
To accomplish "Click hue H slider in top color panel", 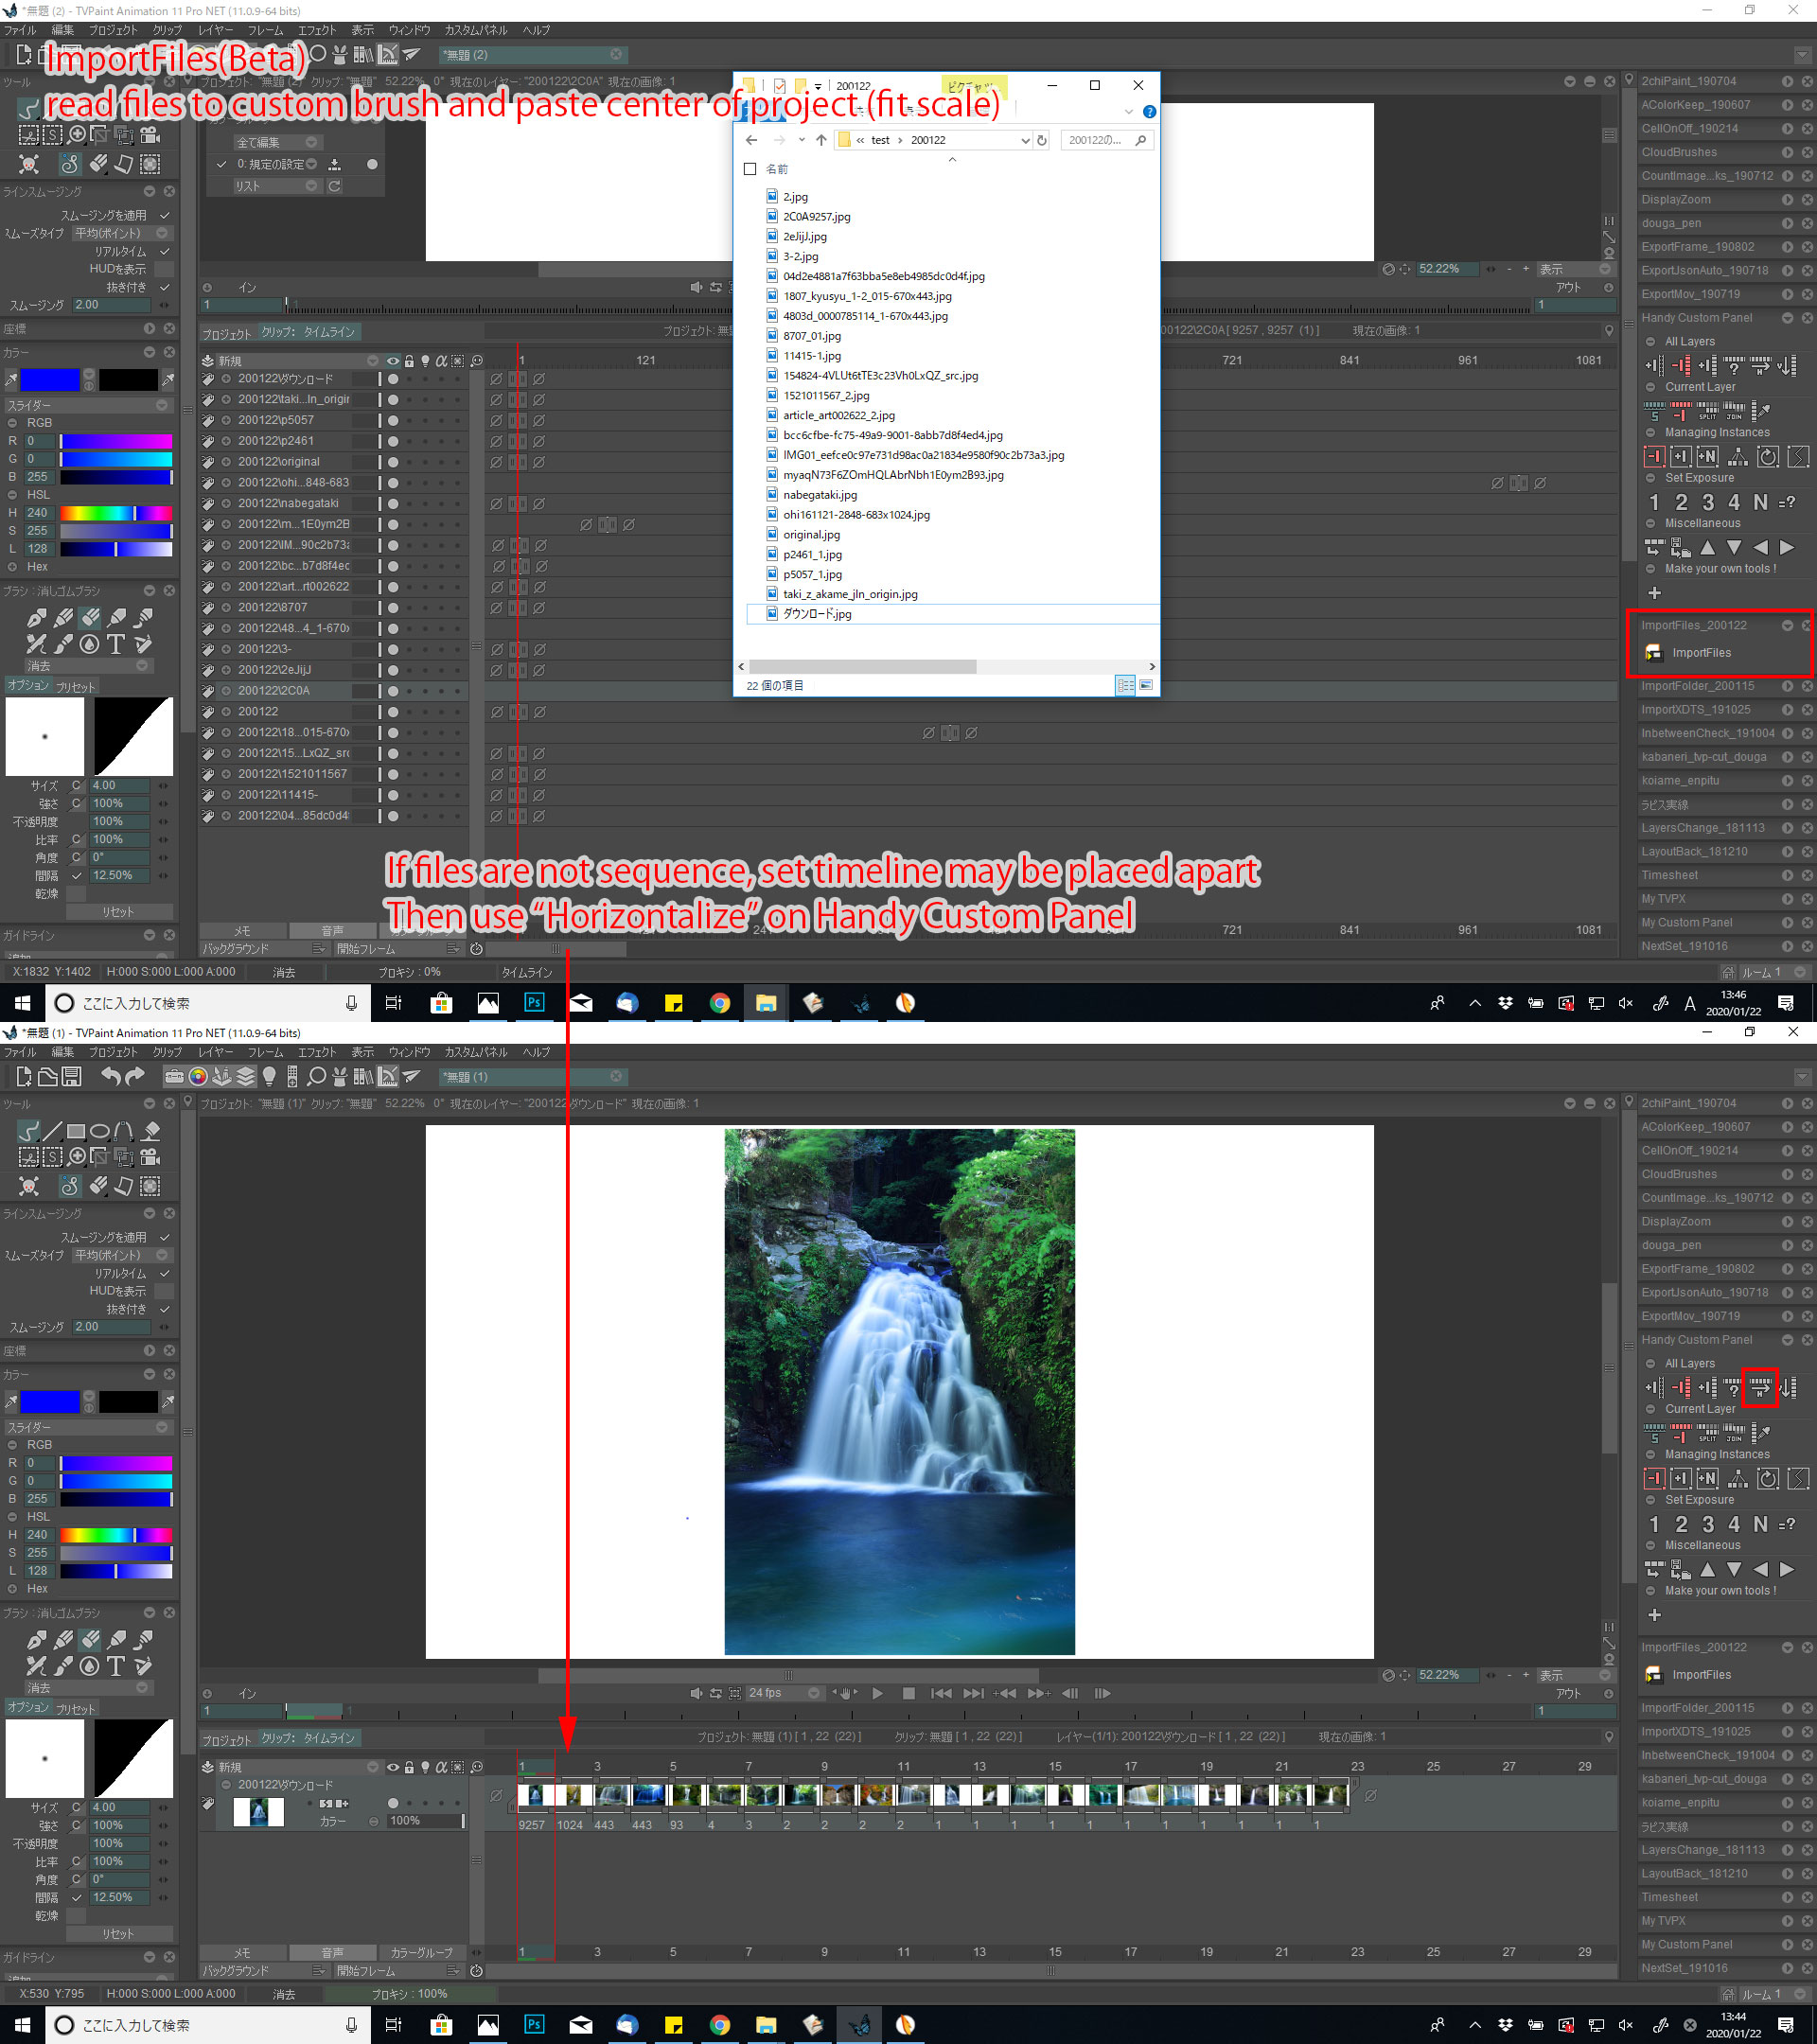I will pyautogui.click(x=115, y=513).
